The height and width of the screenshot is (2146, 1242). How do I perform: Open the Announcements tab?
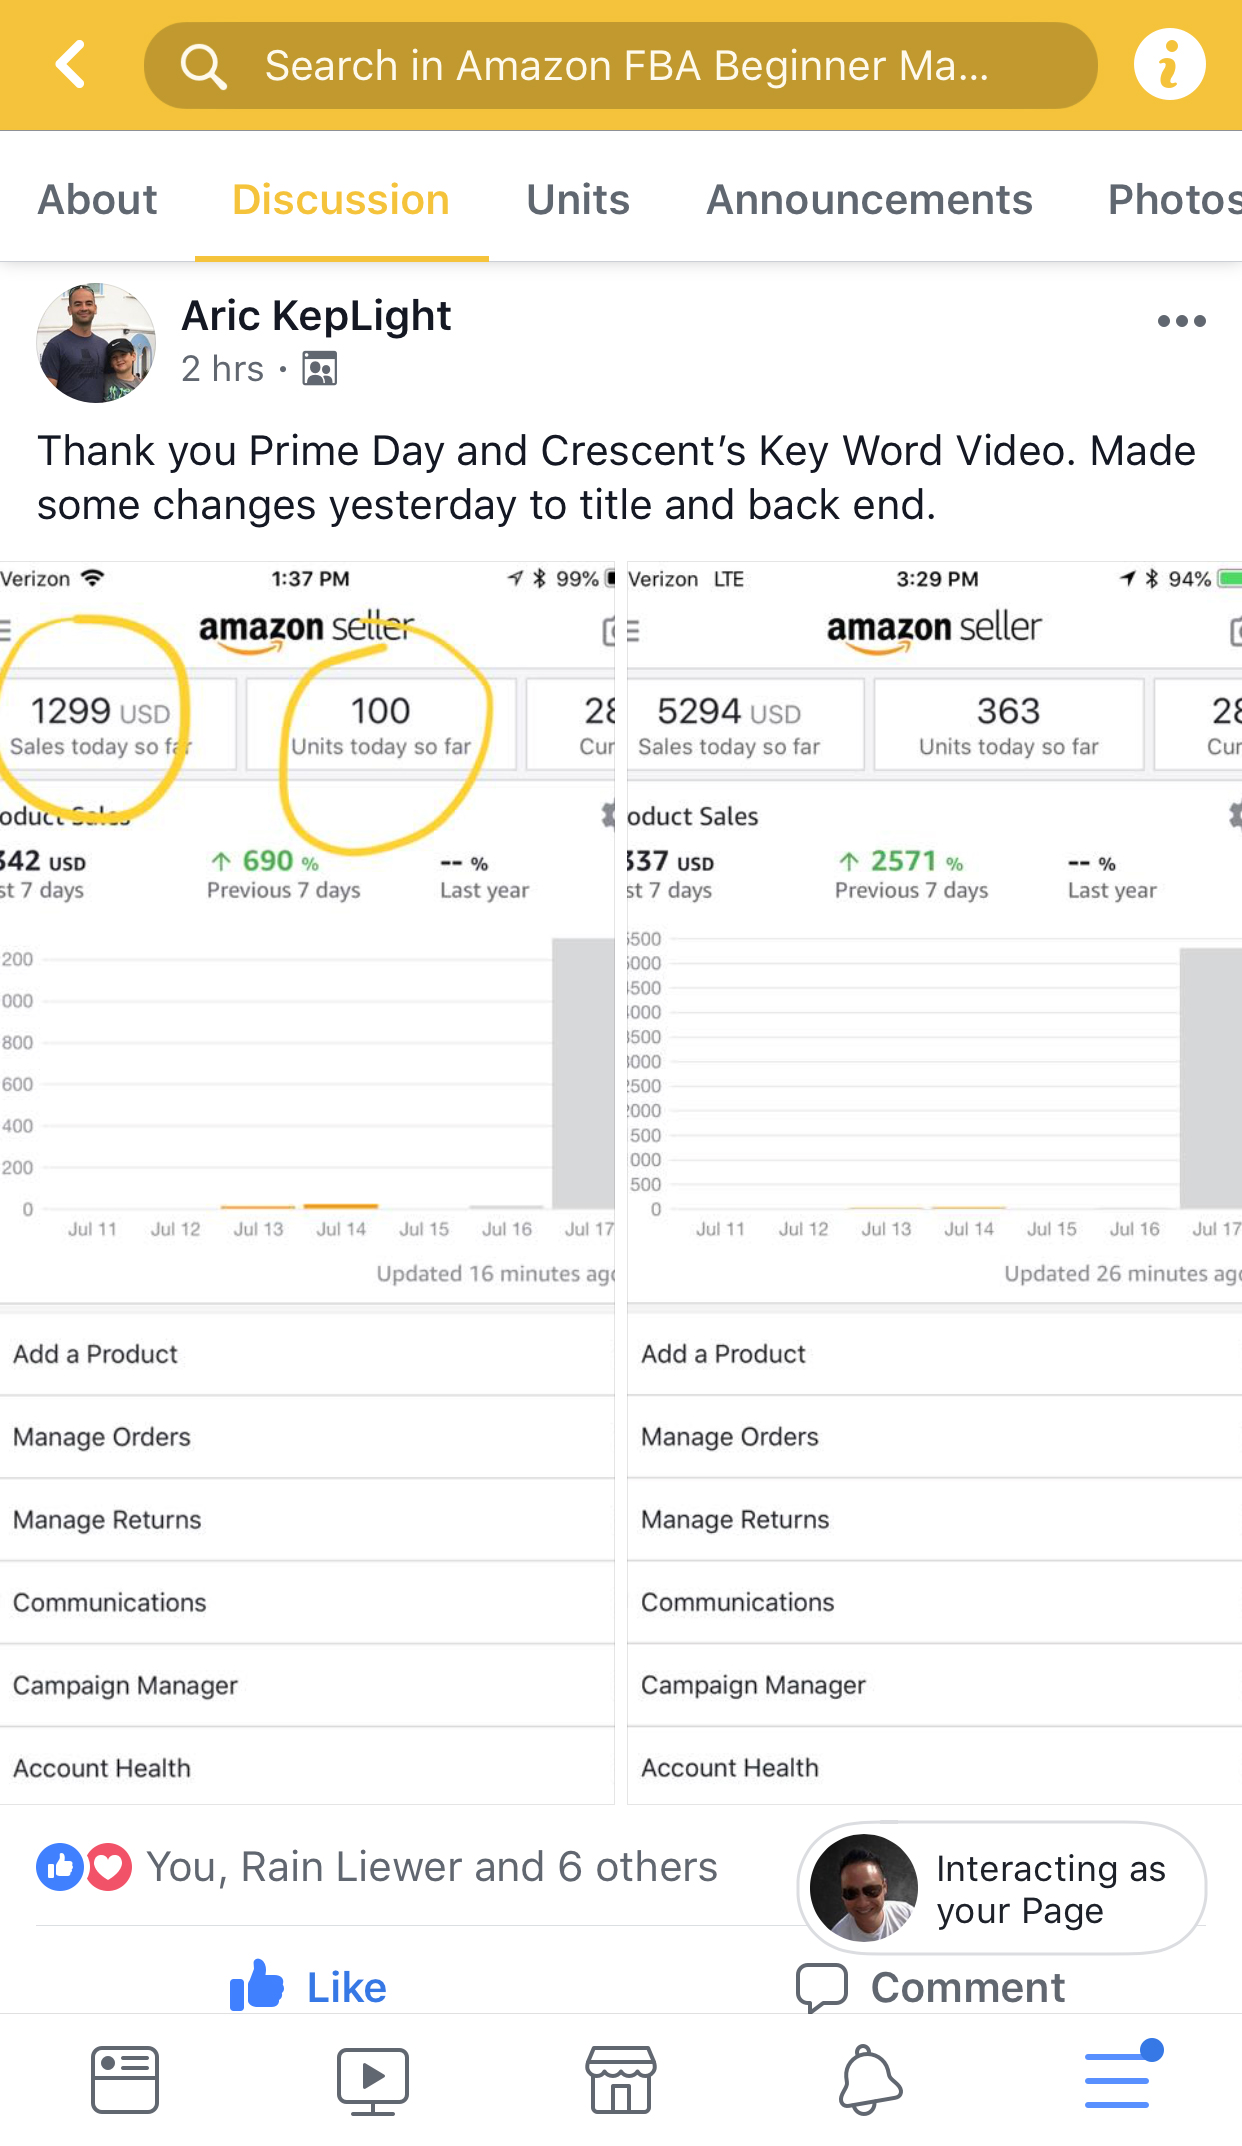(x=869, y=200)
